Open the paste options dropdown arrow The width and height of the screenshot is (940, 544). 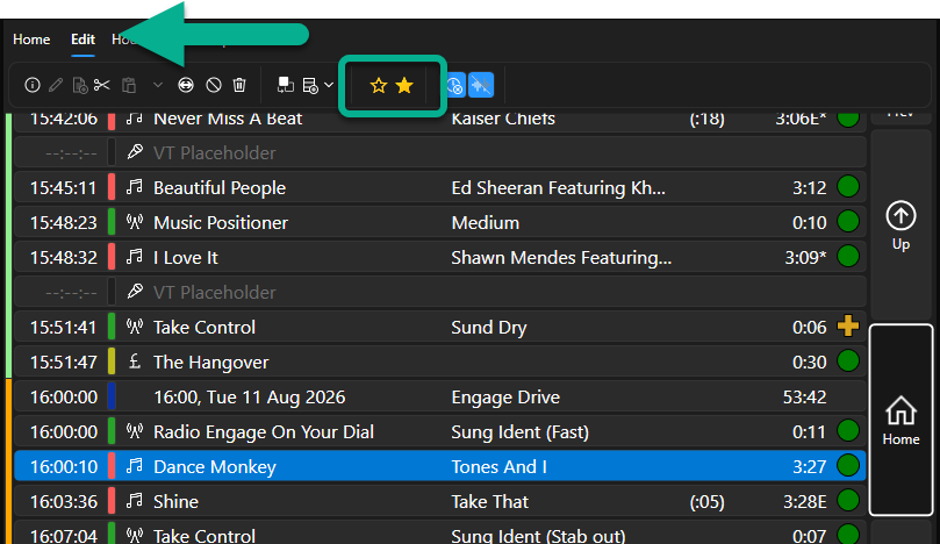[158, 85]
